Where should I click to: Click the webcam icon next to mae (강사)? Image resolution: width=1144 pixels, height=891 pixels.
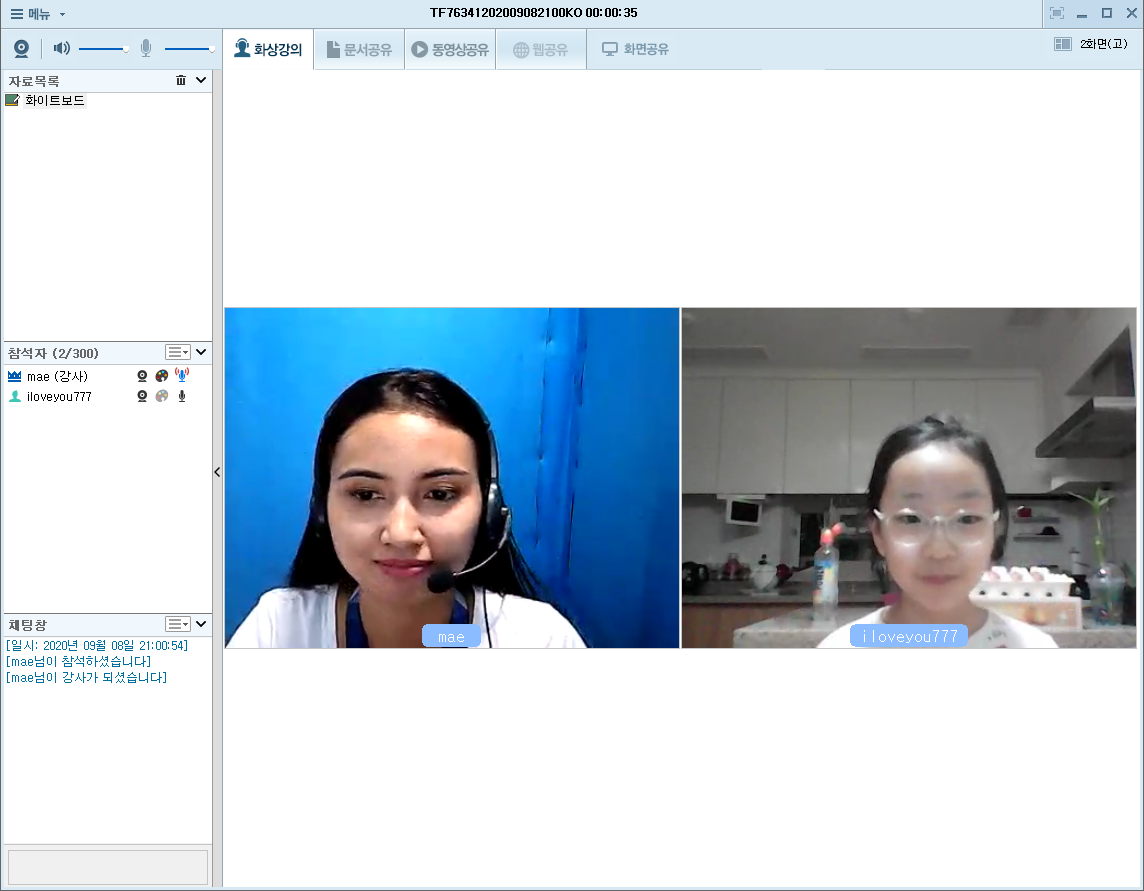coord(142,377)
